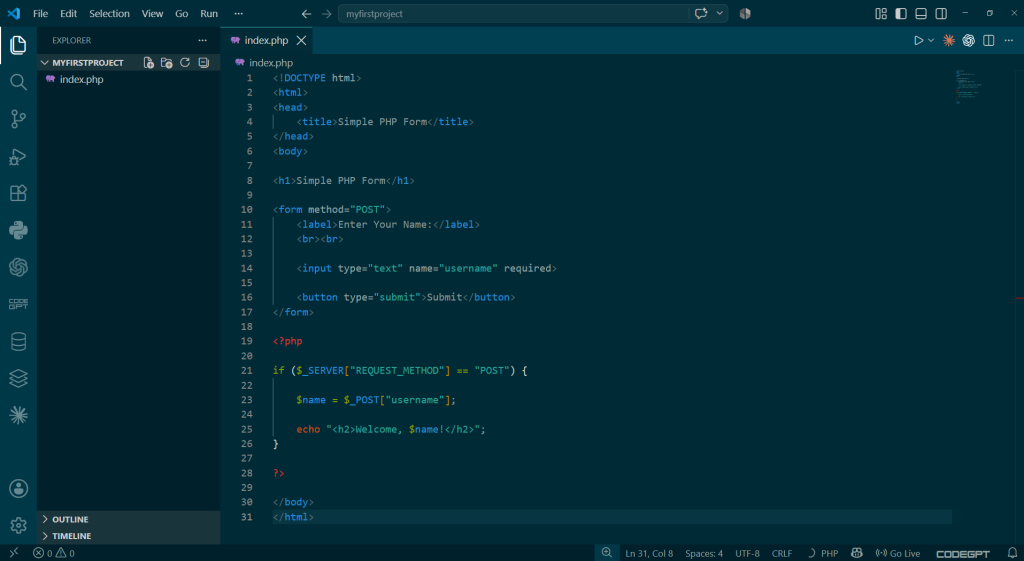Open the Run and Debug view

18,156
